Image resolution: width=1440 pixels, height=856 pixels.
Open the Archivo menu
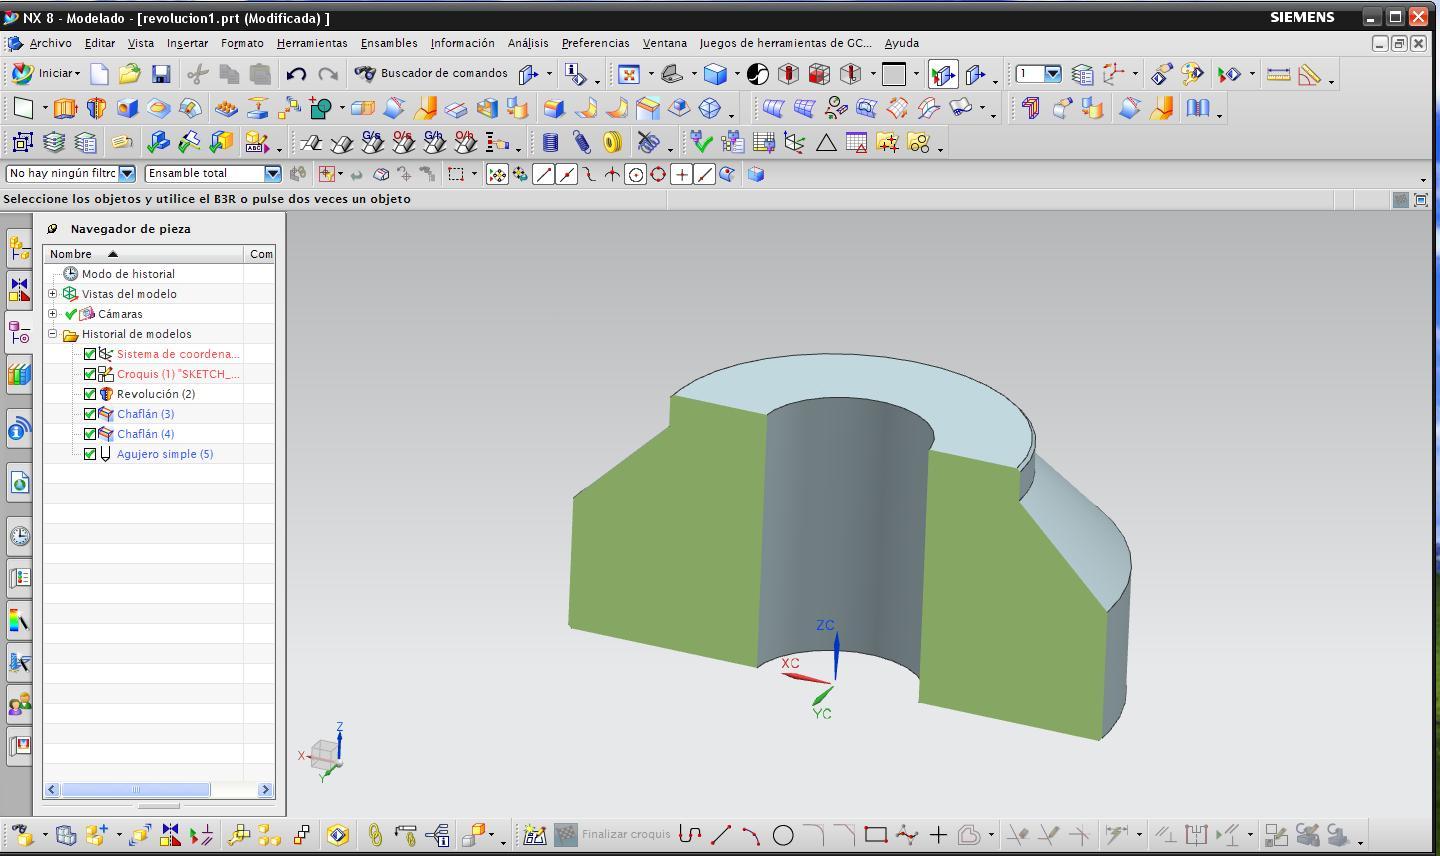coord(50,43)
